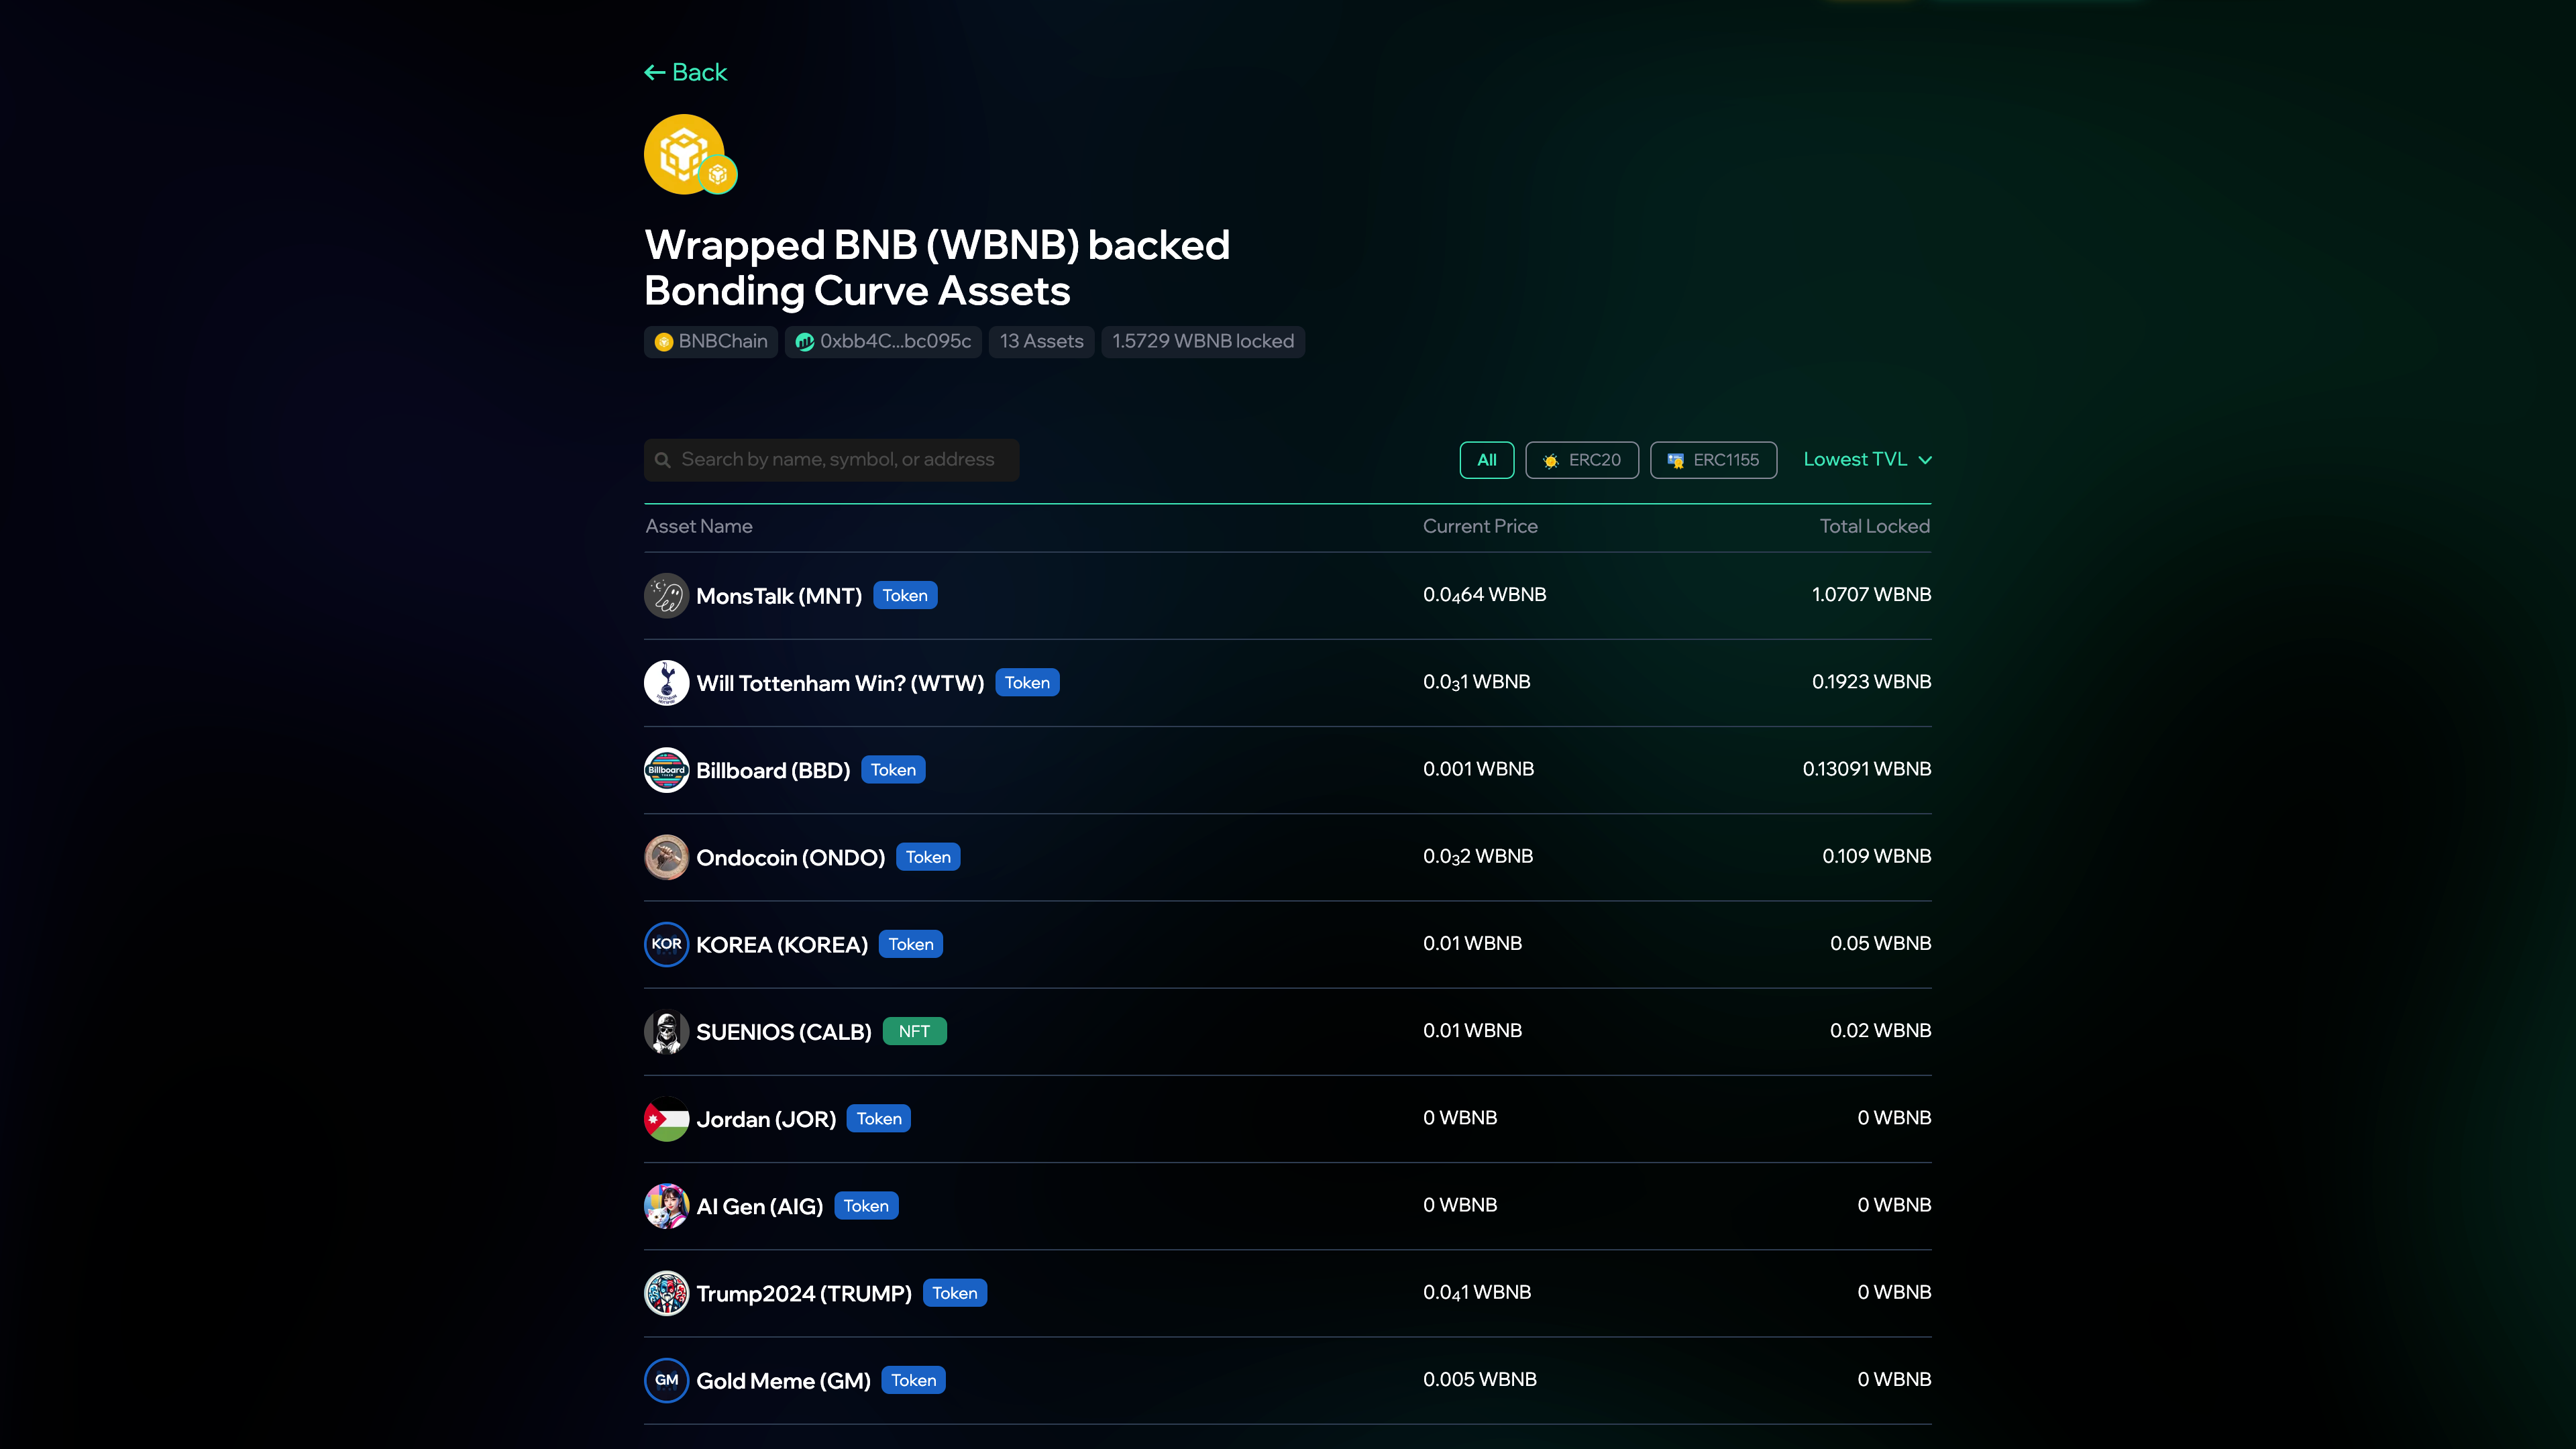2576x1449 pixels.
Task: Click the MonsTalk (MNT) token logo
Action: click(x=666, y=595)
